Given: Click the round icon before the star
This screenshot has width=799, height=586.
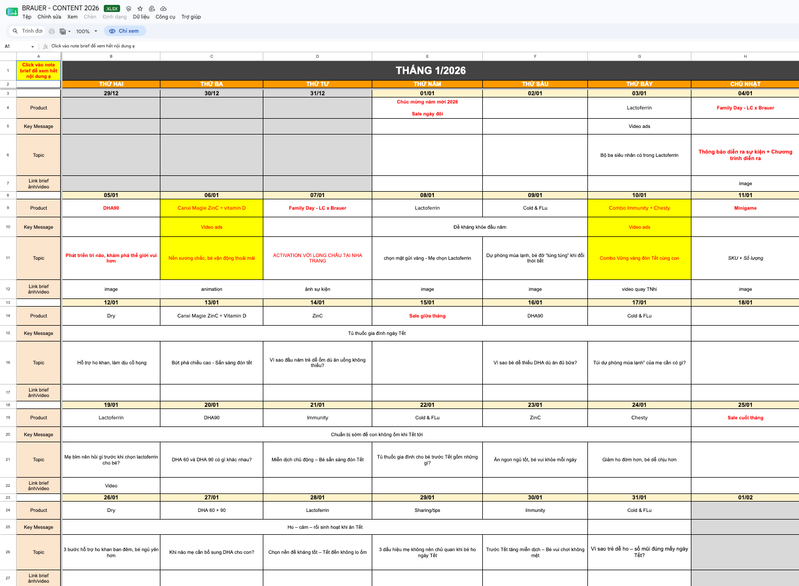Looking at the screenshot, I should pyautogui.click(x=128, y=8).
